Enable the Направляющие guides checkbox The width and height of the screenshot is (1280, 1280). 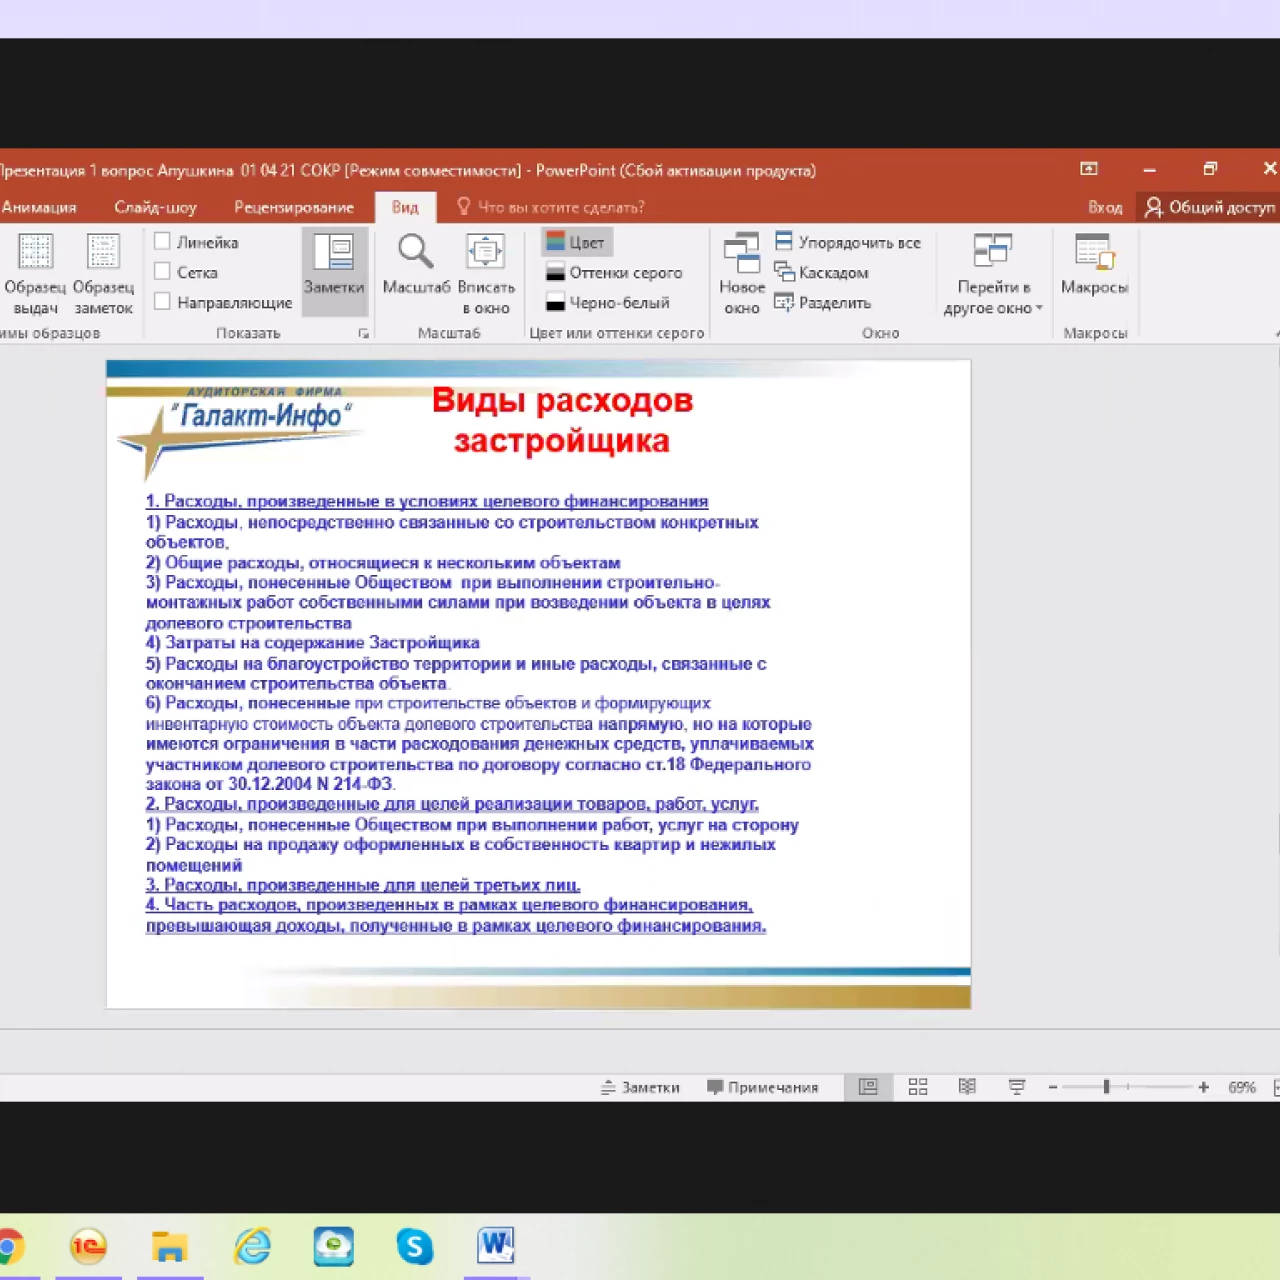(163, 301)
